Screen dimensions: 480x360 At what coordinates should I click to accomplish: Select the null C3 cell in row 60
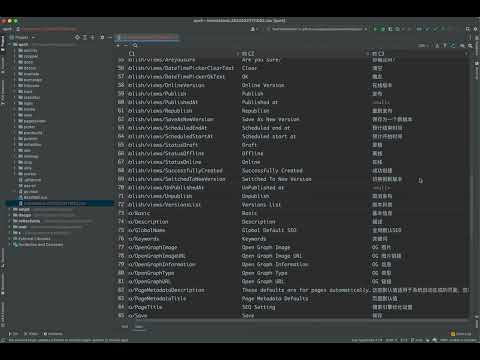(x=381, y=102)
